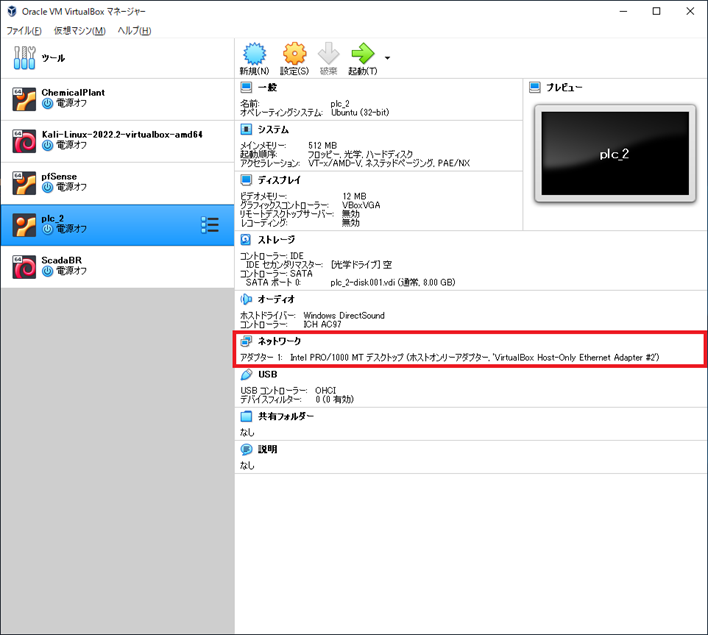Click the ネットワーク Network section icon

pyautogui.click(x=246, y=341)
